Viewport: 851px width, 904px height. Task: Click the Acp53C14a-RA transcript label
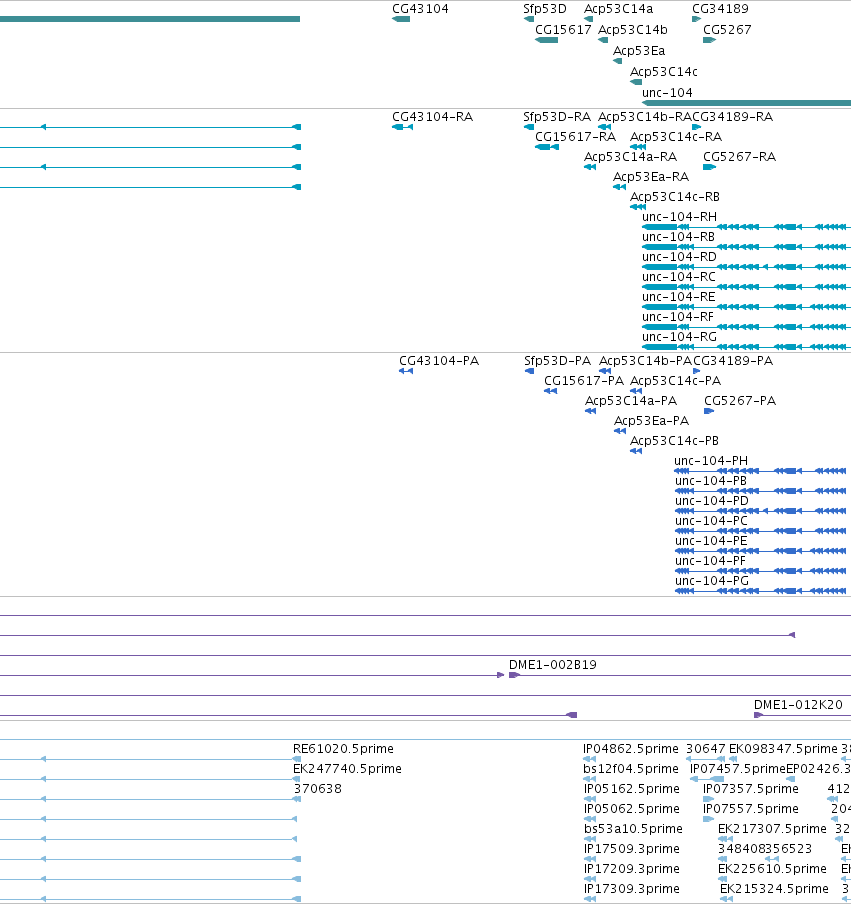(x=630, y=157)
